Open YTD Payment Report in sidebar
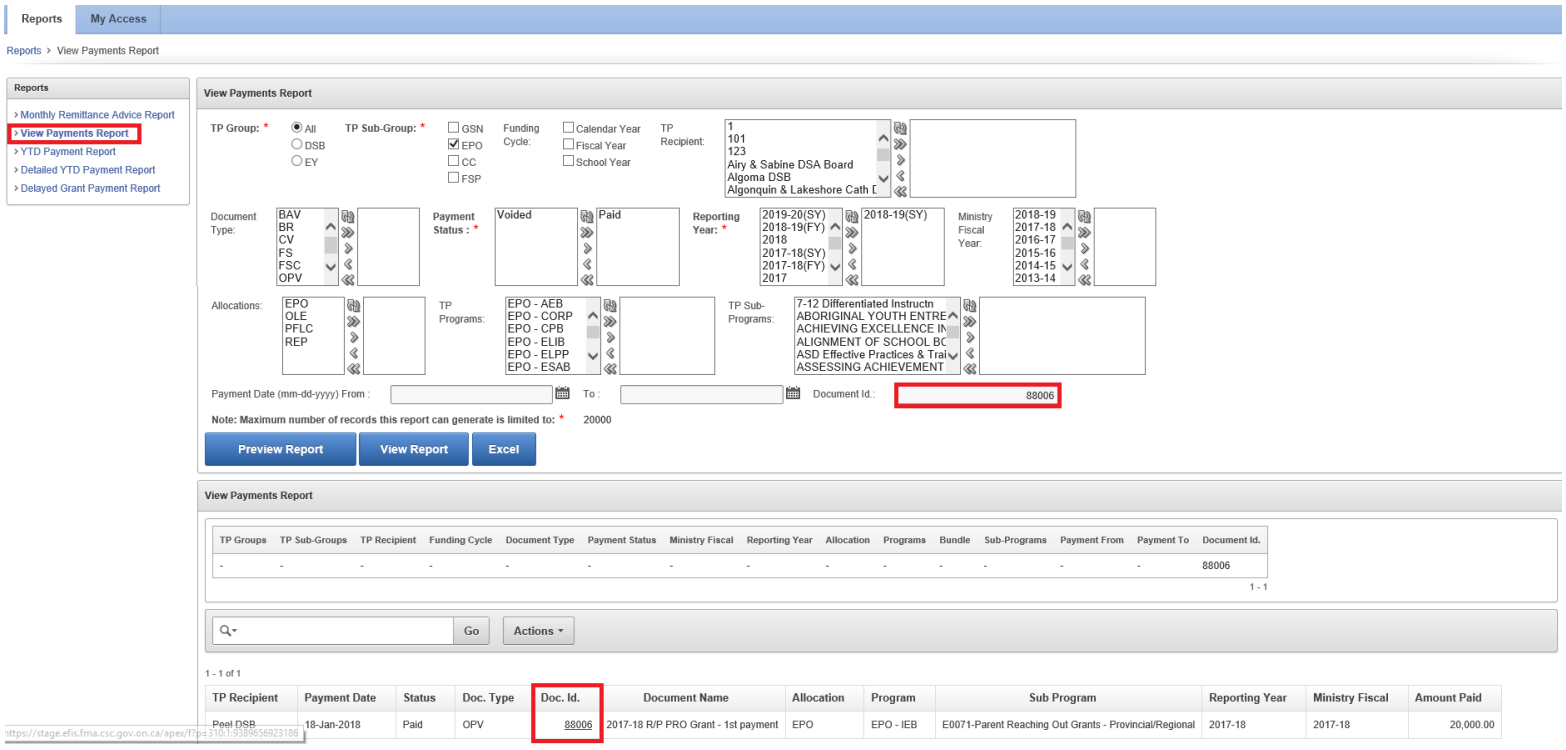 pyautogui.click(x=68, y=152)
